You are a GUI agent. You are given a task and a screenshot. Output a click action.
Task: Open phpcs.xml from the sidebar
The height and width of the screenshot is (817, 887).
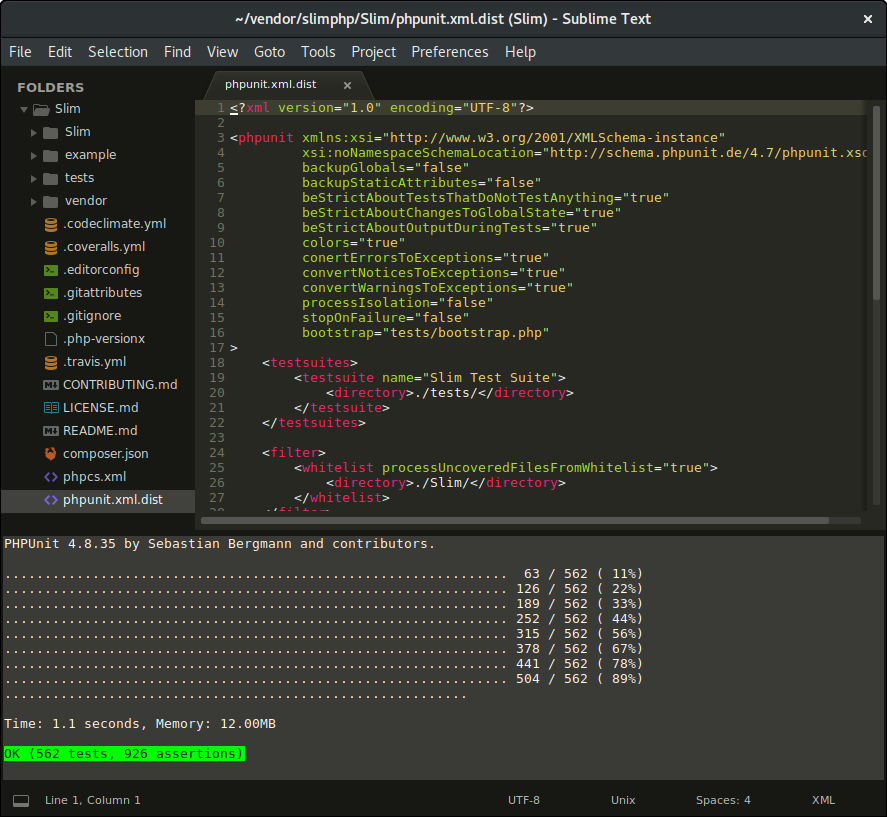(x=94, y=477)
